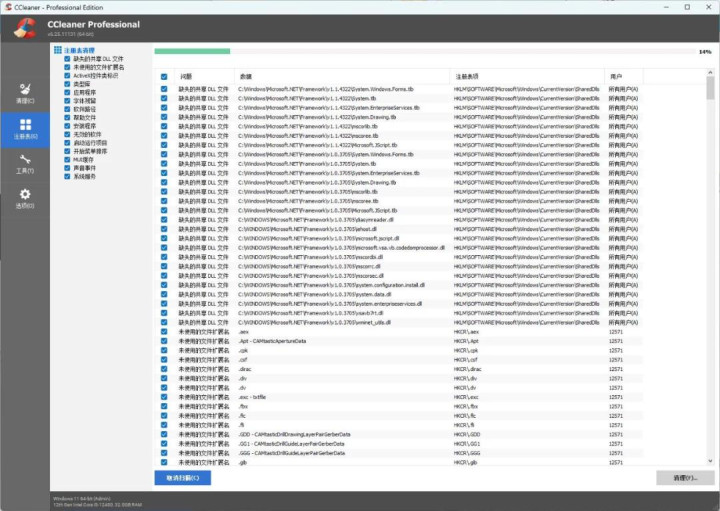Viewport: 720px width, 511px height.
Task: Toggle the ActiveX控件类标识 checkbox
Action: (68, 75)
